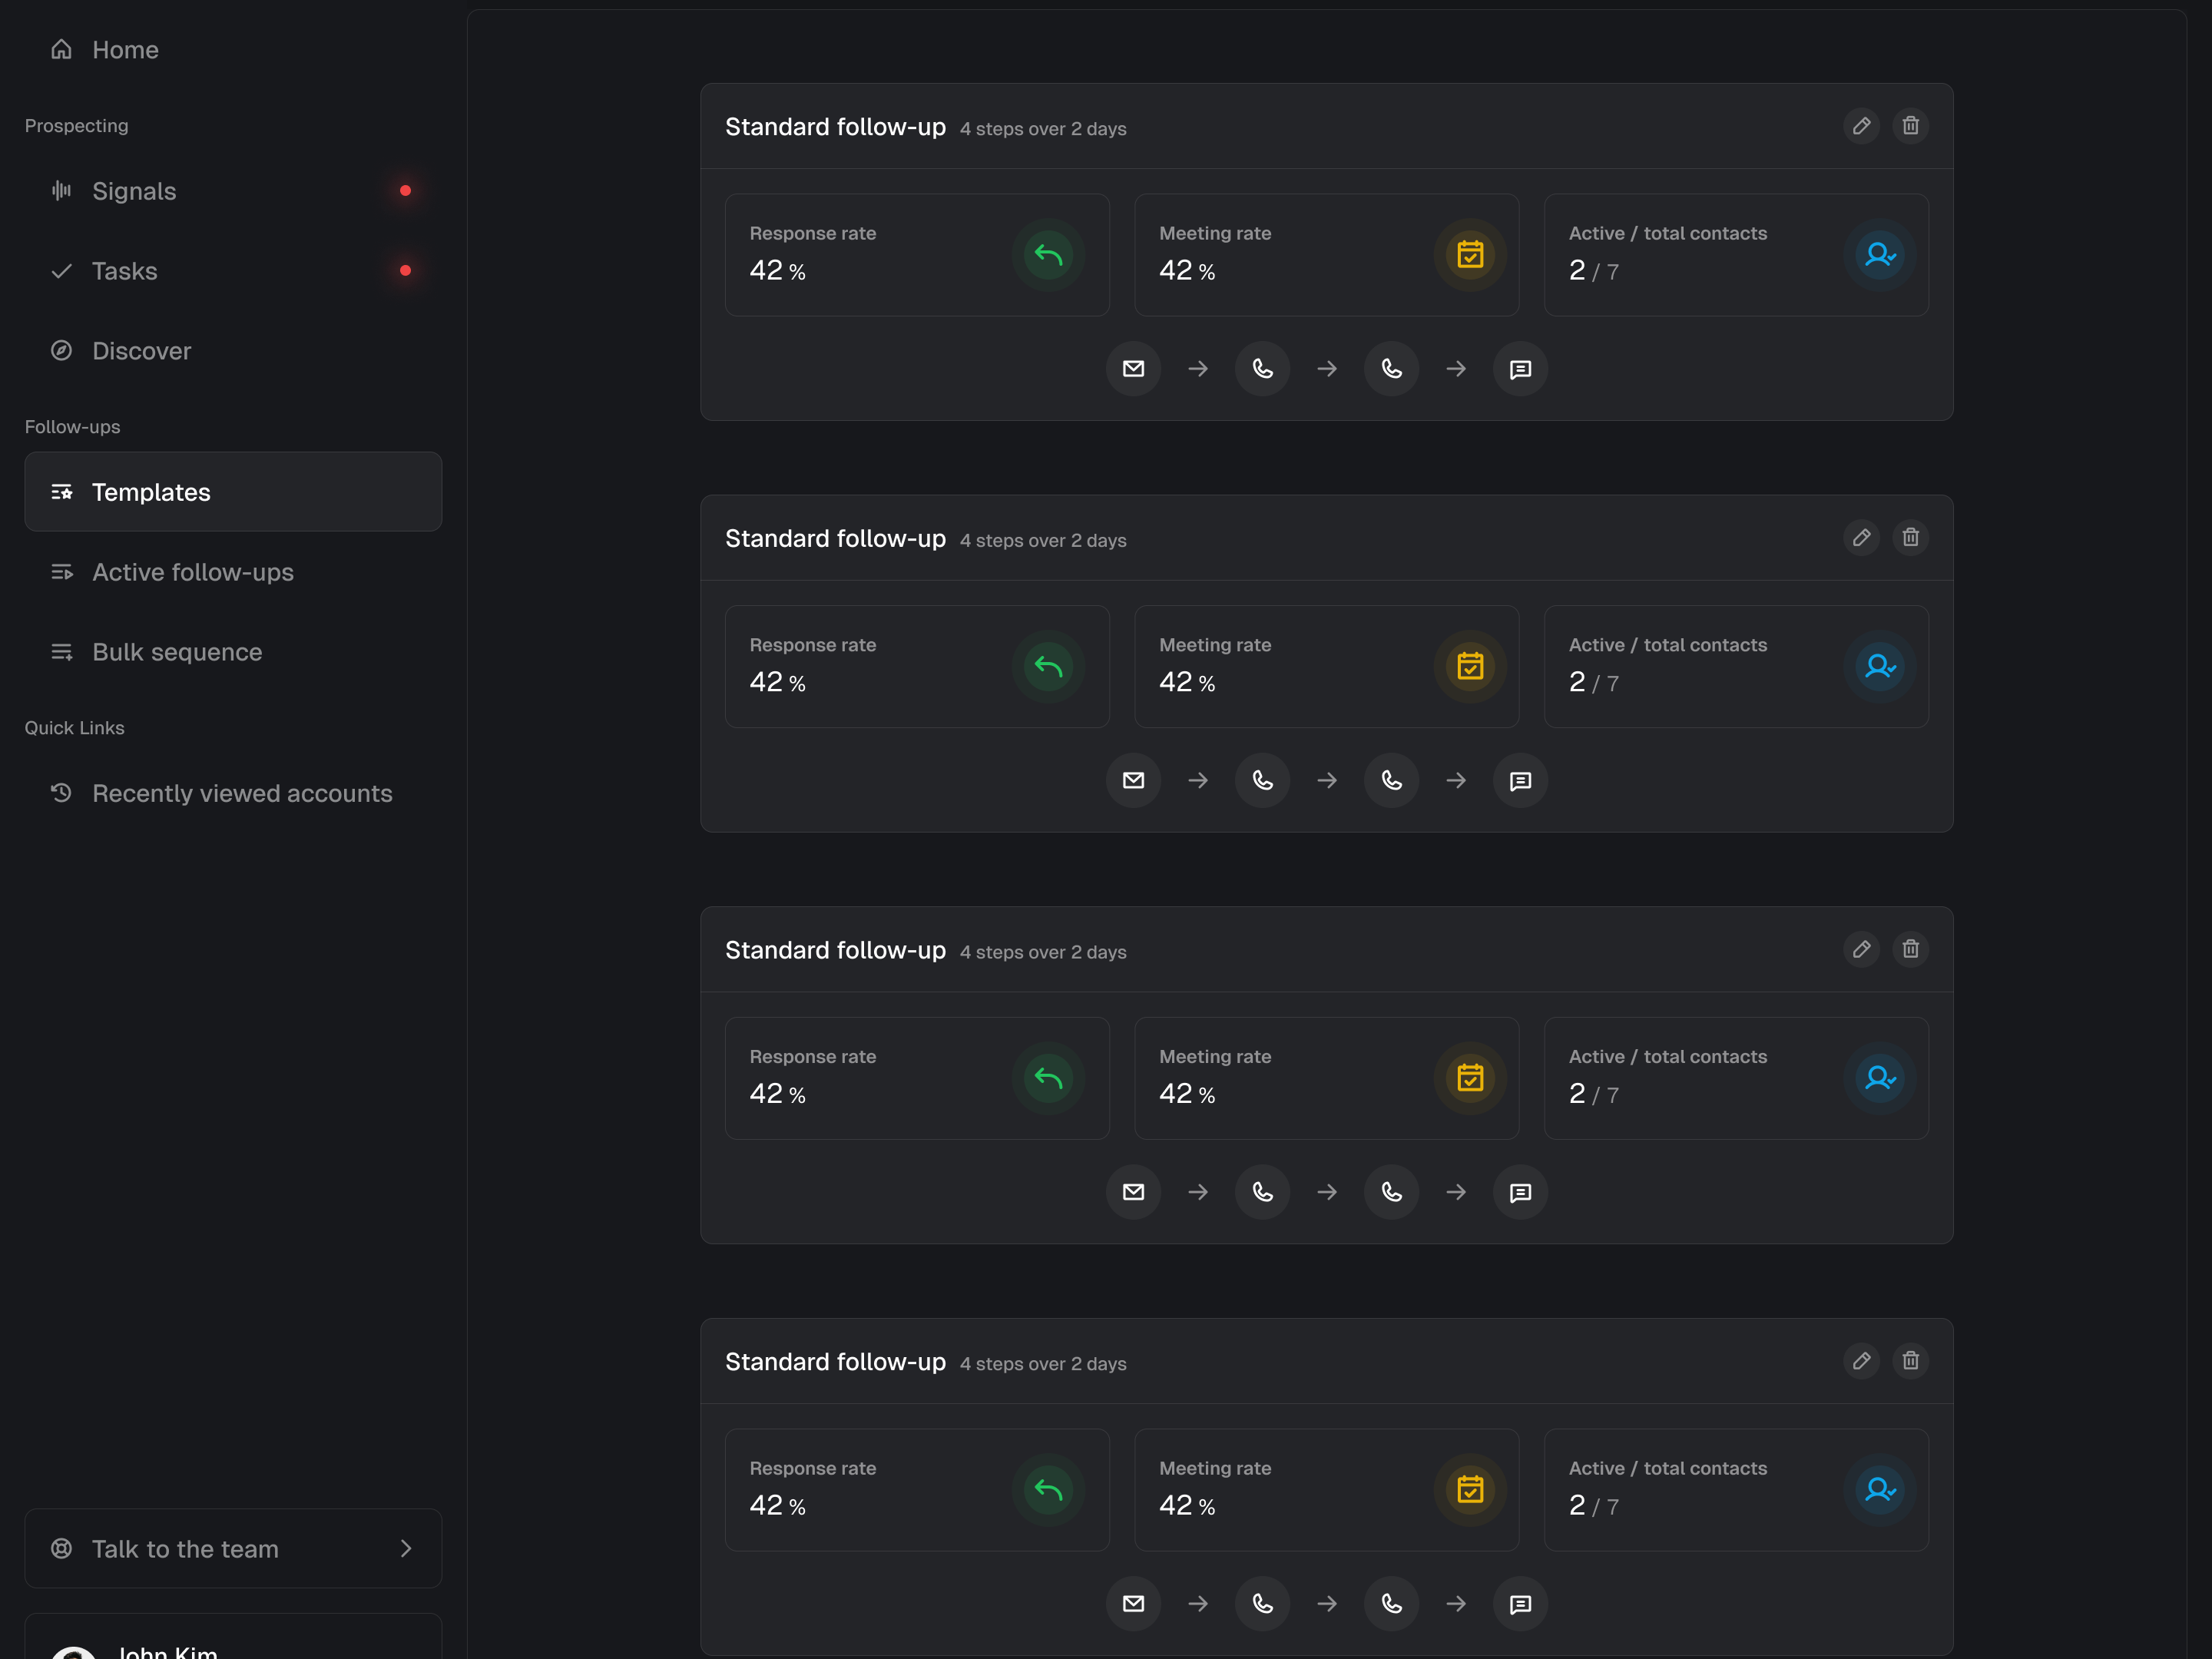The image size is (2212, 1659).
Task: Click the trash icon on the second follow-up card
Action: [x=1910, y=537]
